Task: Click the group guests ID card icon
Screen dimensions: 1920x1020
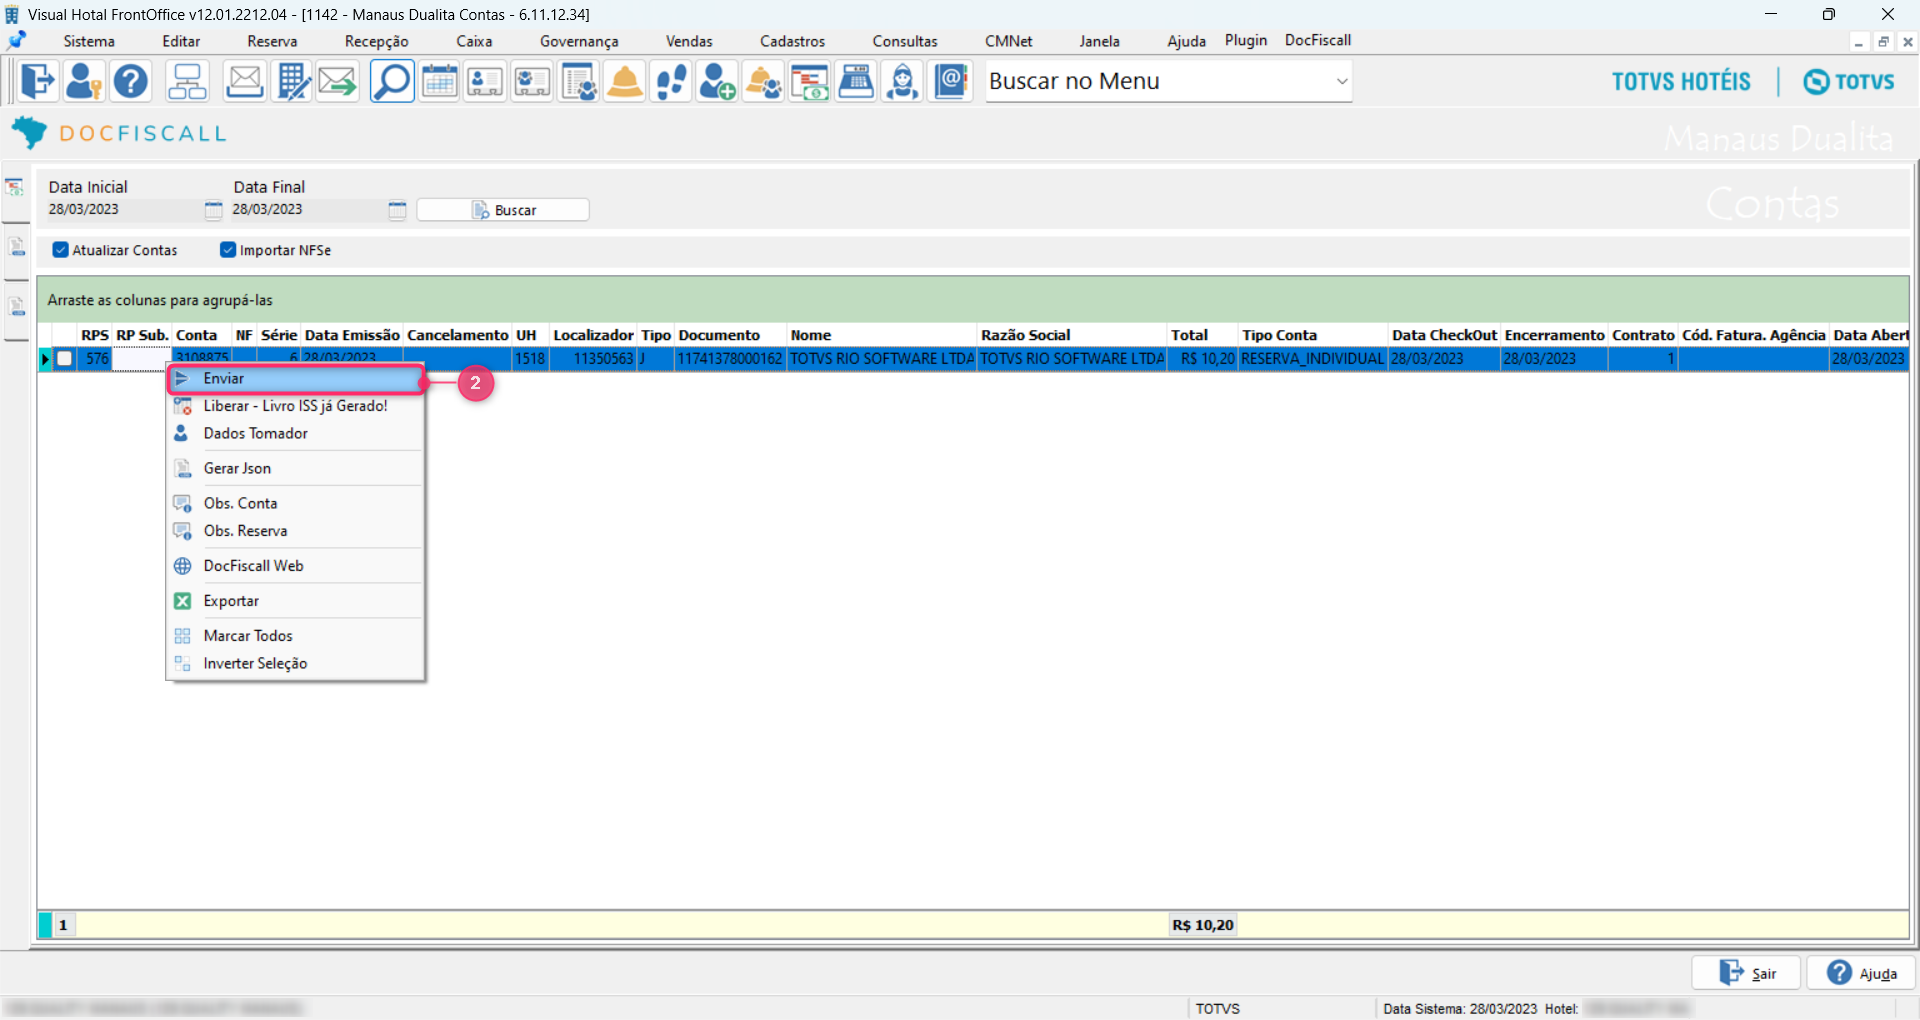Action: tap(532, 81)
